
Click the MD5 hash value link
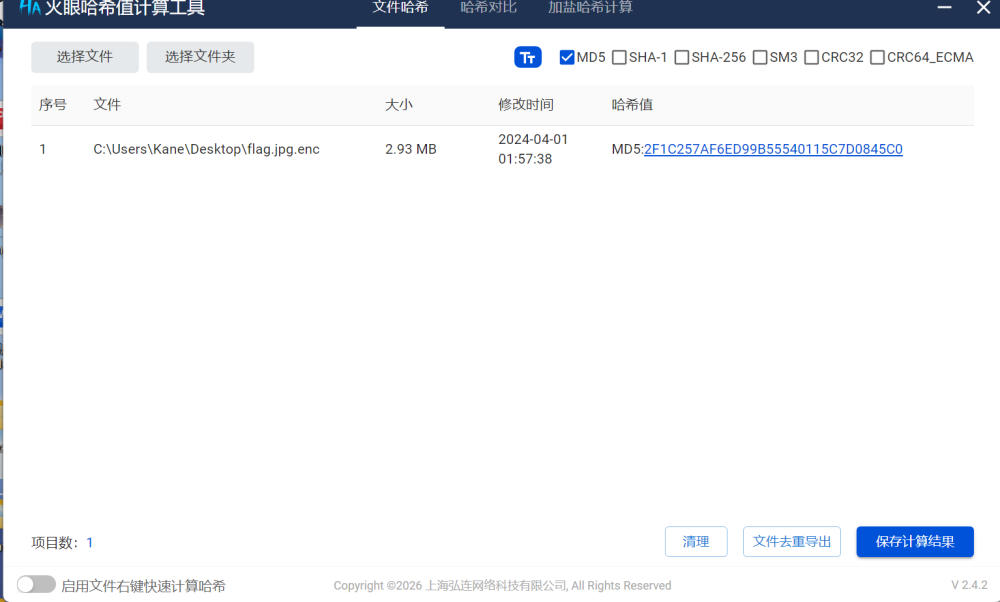[x=773, y=149]
